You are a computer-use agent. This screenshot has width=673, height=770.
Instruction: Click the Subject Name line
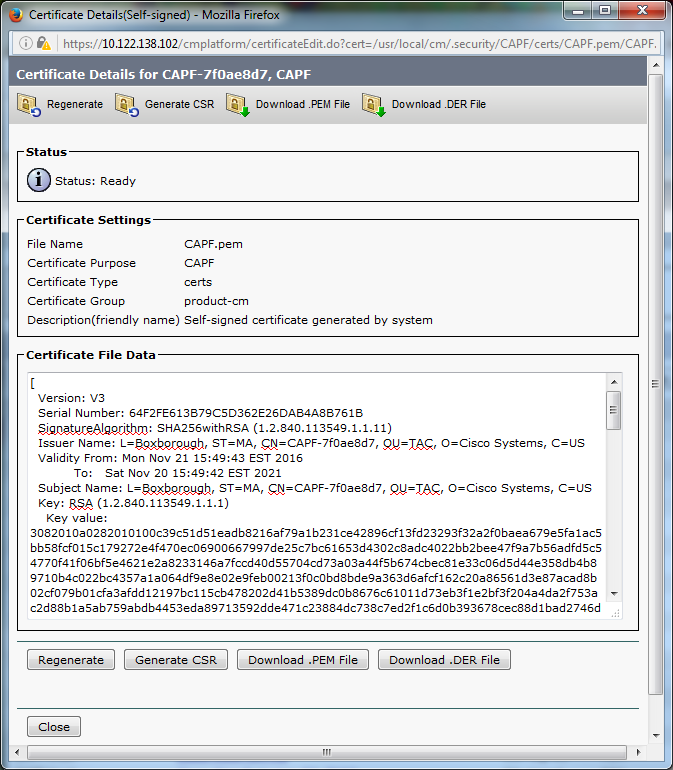(315, 488)
